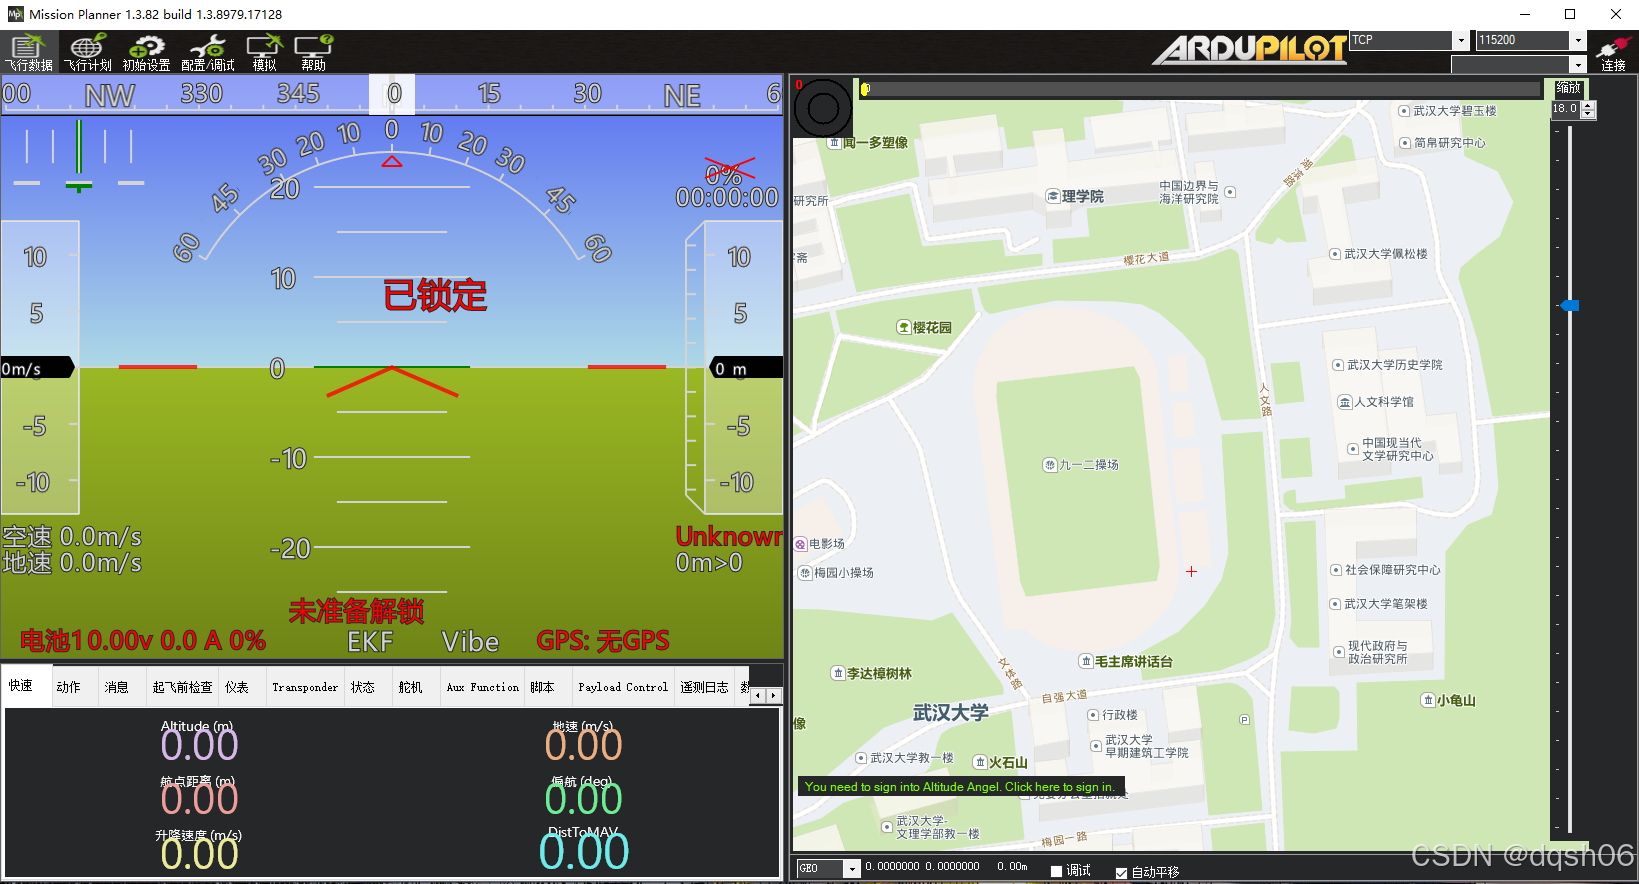Click the 樱花园 map marker
Screen dimensions: 1639x884
(x=903, y=328)
